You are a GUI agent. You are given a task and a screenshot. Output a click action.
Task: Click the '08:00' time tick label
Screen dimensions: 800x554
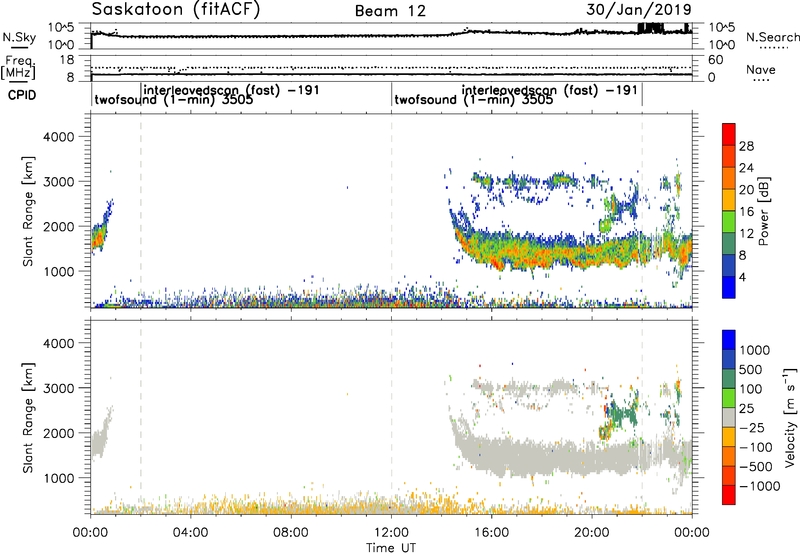click(290, 533)
